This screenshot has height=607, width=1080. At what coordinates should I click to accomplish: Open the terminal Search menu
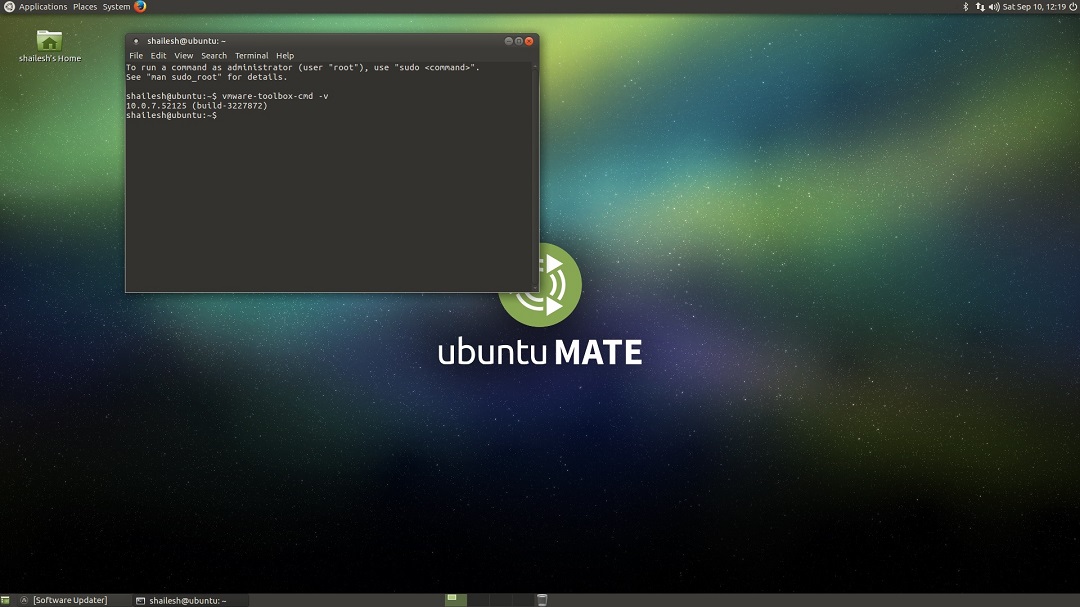tap(214, 56)
